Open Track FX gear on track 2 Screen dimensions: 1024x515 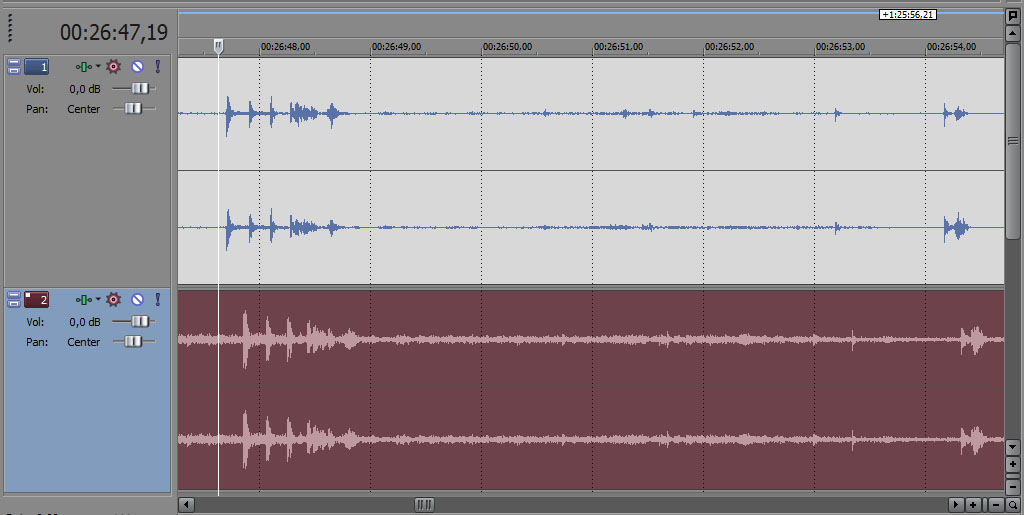click(x=114, y=300)
